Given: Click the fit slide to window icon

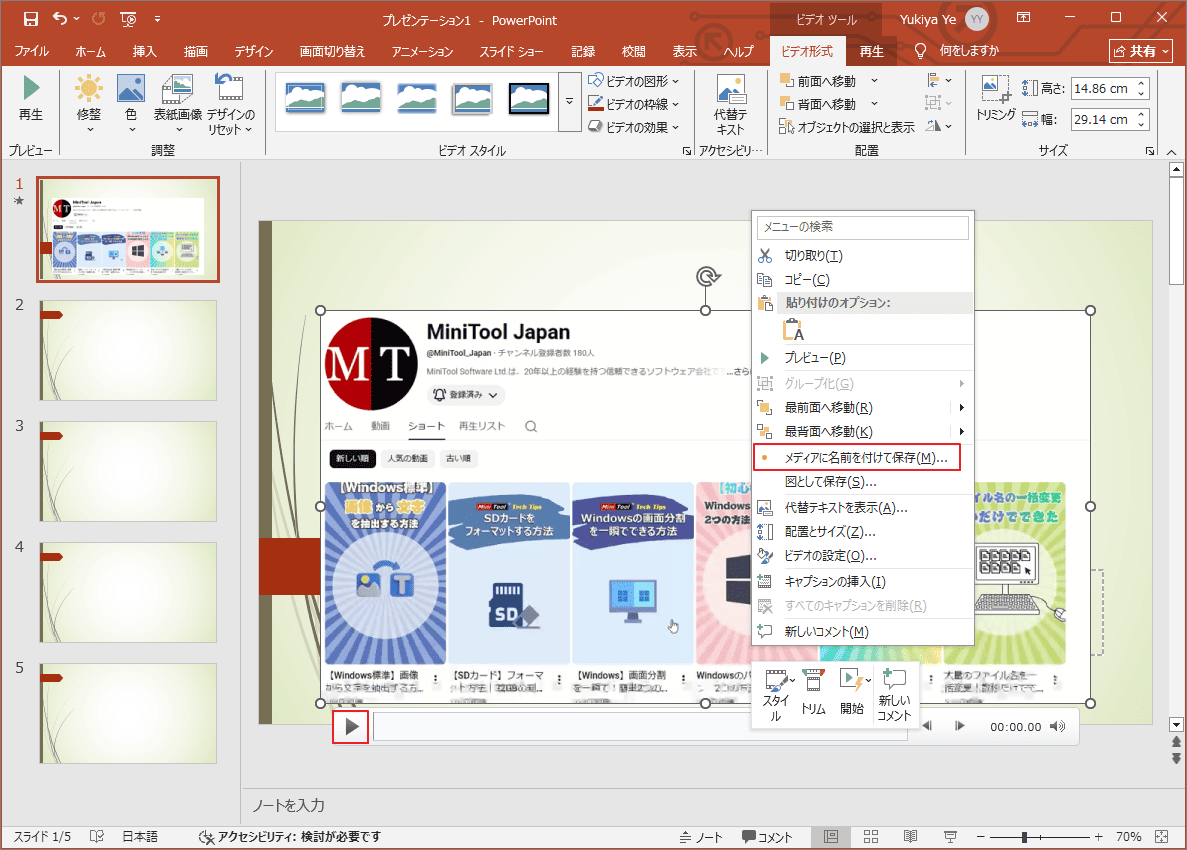Looking at the screenshot, I should click(1162, 836).
